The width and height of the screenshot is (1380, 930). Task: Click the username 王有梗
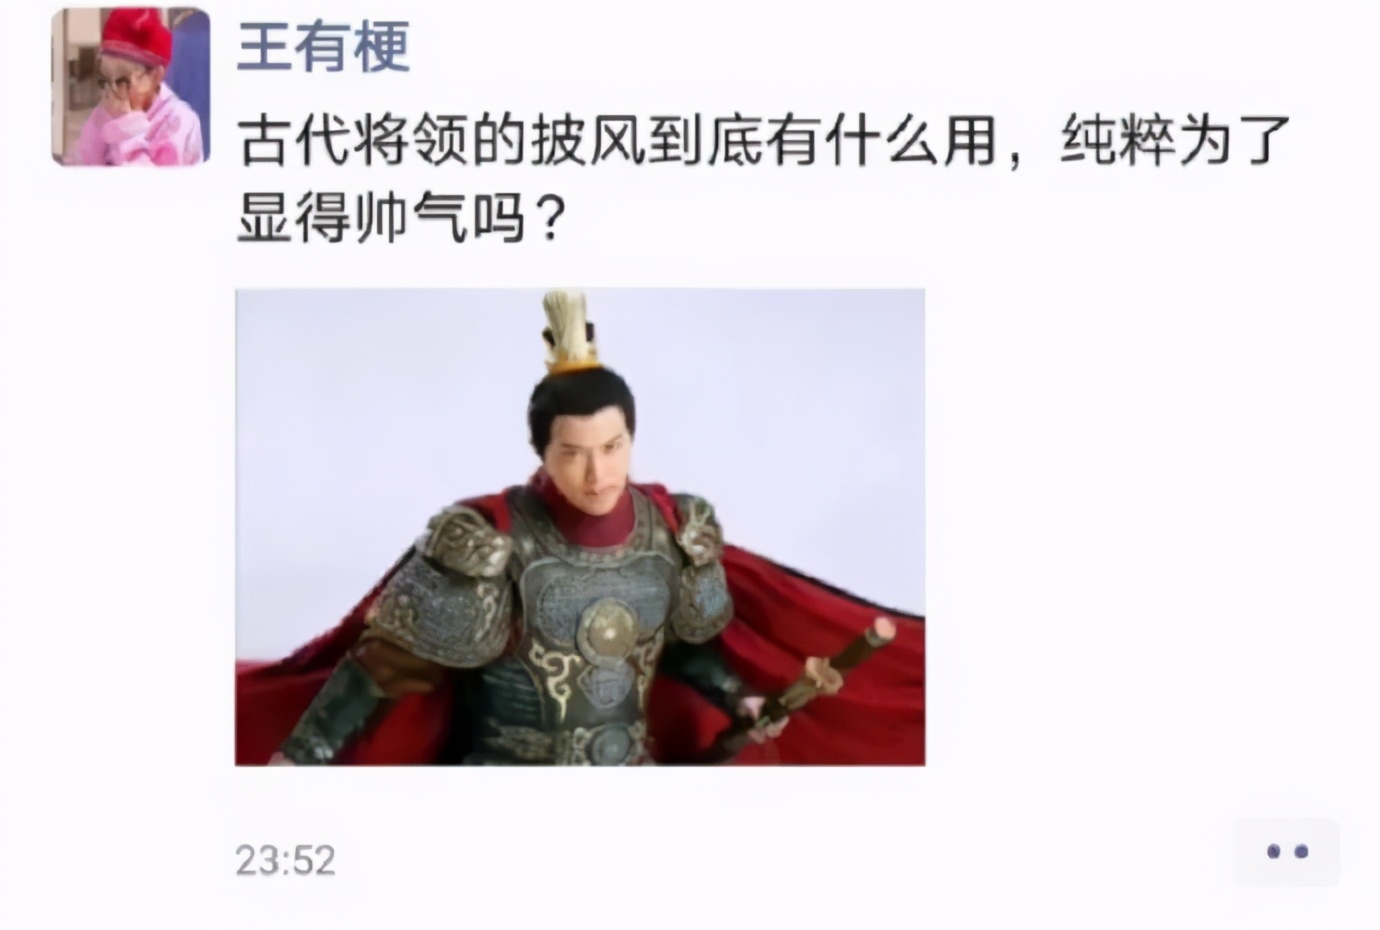[324, 45]
